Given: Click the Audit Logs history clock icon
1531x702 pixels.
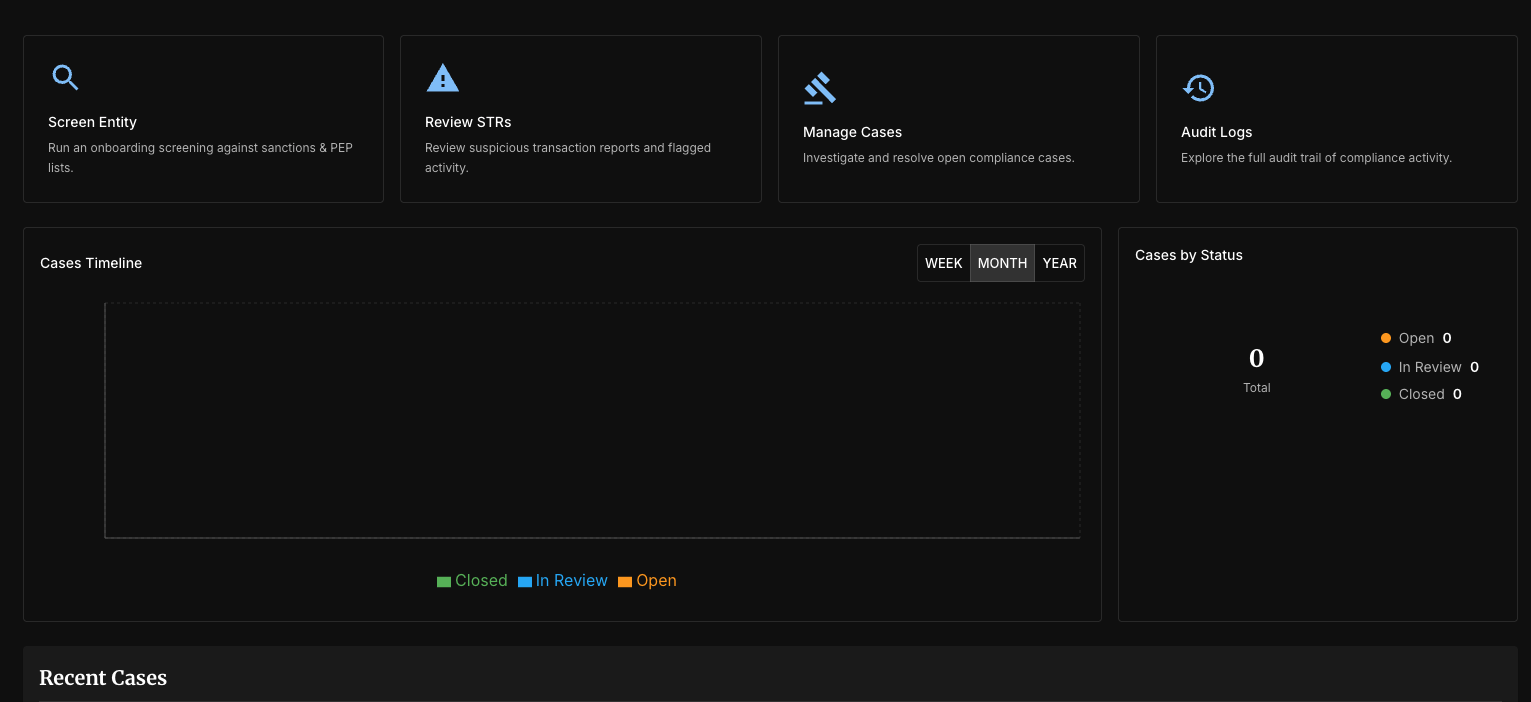Looking at the screenshot, I should 1198,88.
